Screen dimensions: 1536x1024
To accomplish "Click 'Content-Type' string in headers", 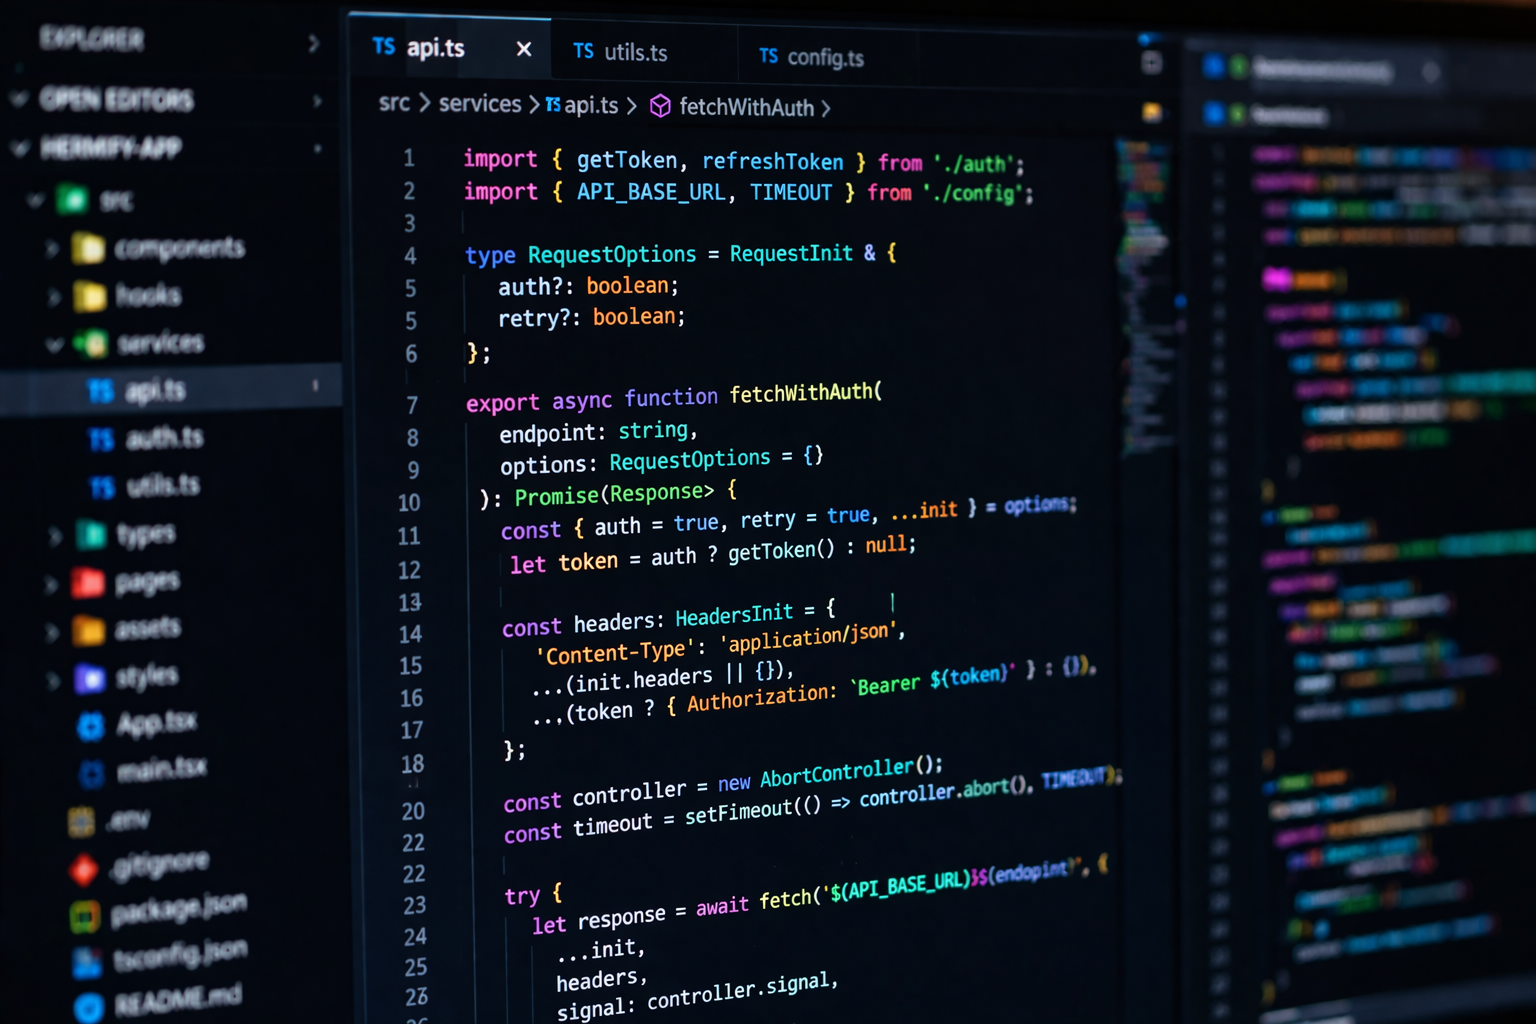I will [616, 653].
